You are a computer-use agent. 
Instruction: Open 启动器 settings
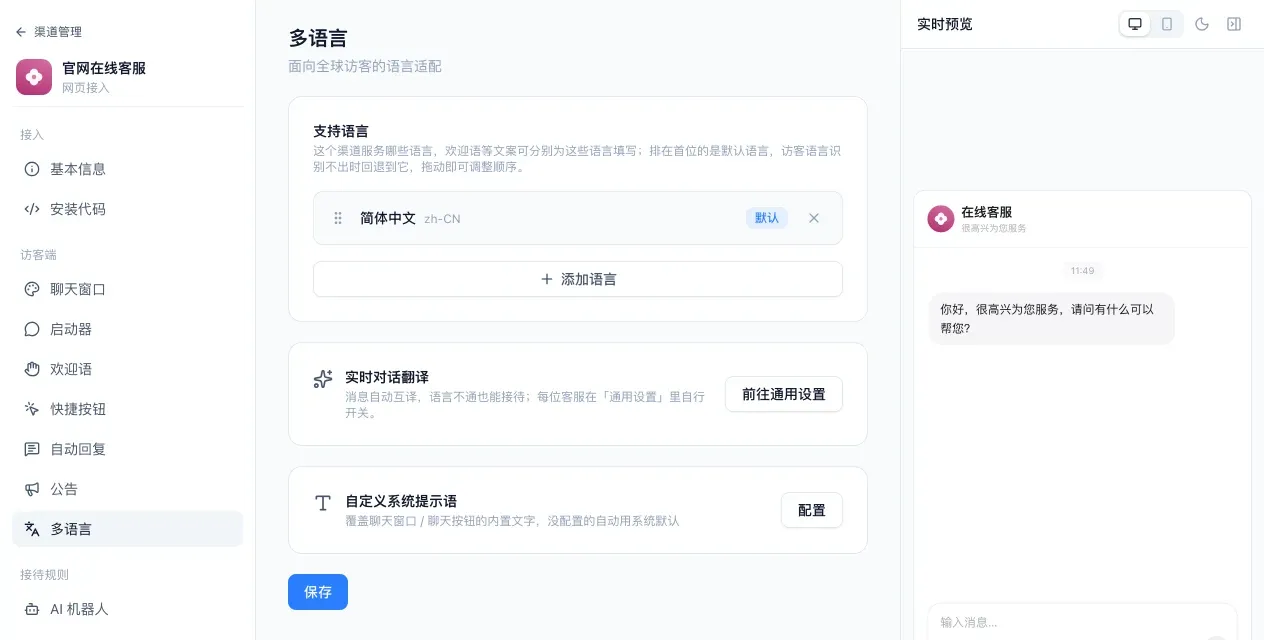click(127, 329)
